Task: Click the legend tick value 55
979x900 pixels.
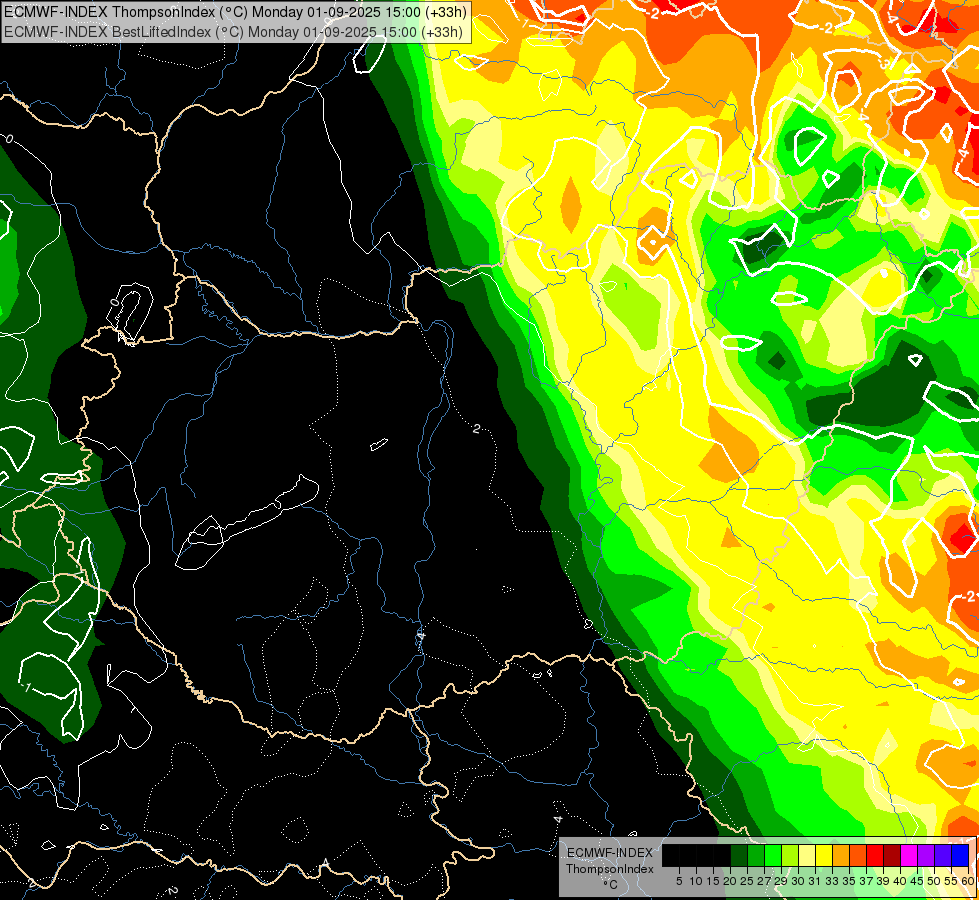Action: (x=952, y=881)
